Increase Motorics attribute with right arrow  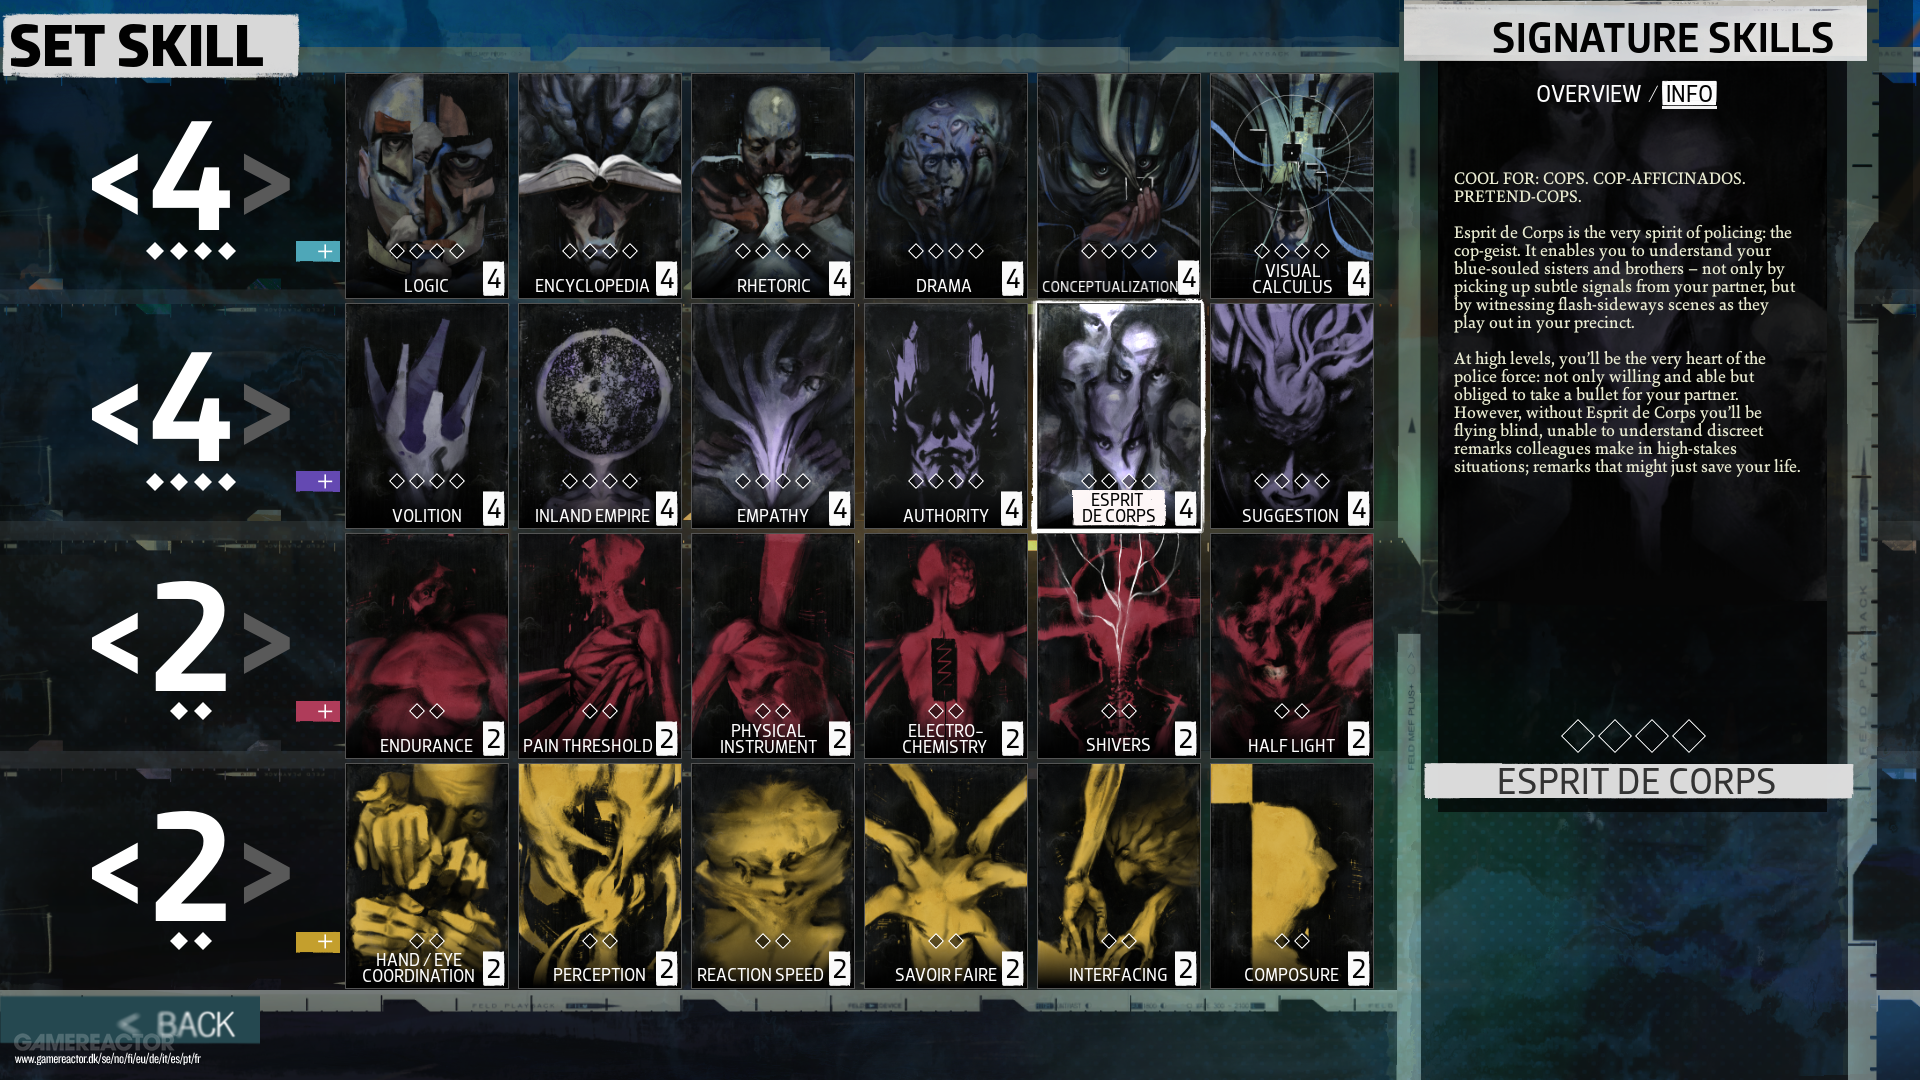(x=267, y=872)
